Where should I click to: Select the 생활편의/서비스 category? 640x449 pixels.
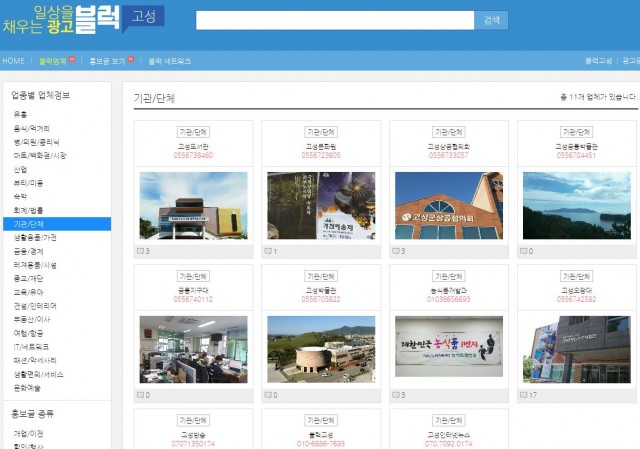click(x=38, y=374)
